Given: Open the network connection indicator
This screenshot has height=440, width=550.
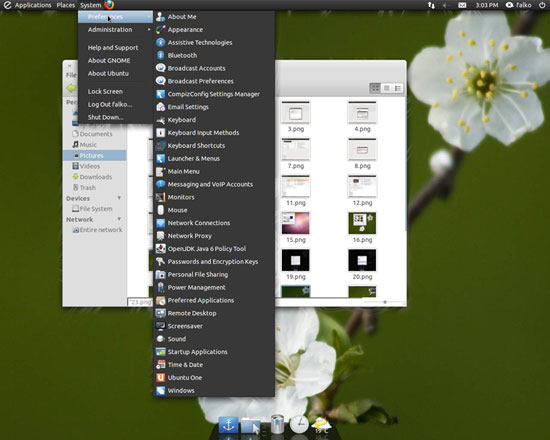Looking at the screenshot, I should pyautogui.click(x=431, y=5).
